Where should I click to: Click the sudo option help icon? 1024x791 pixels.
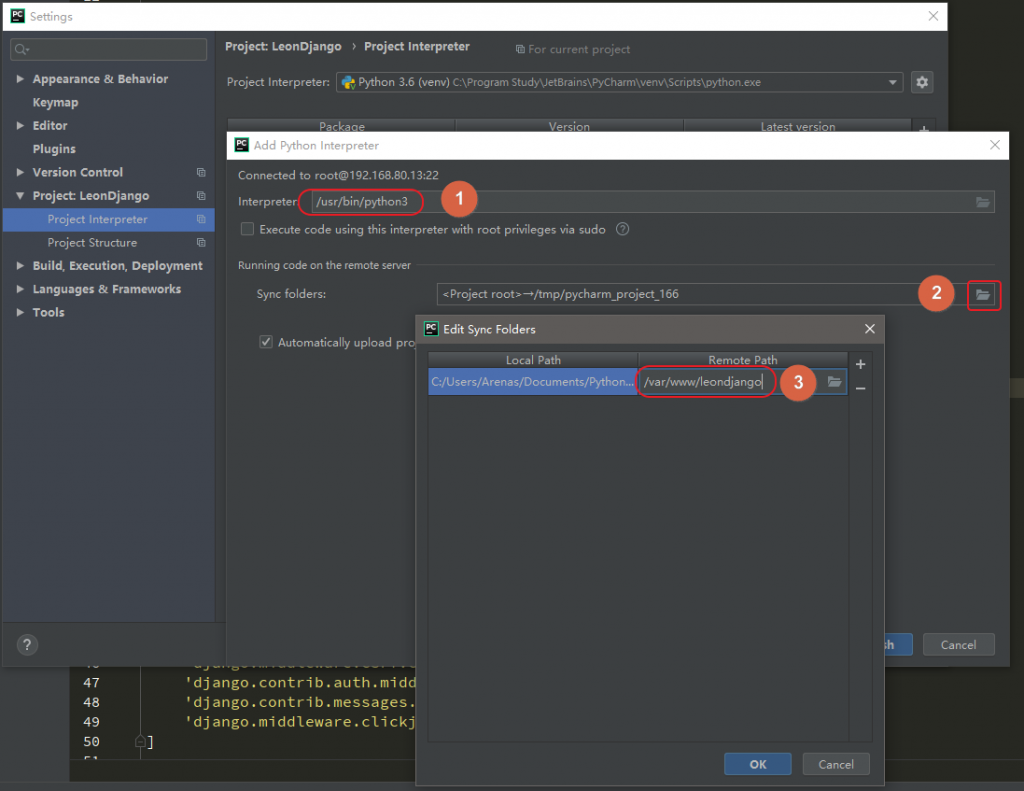(x=623, y=229)
